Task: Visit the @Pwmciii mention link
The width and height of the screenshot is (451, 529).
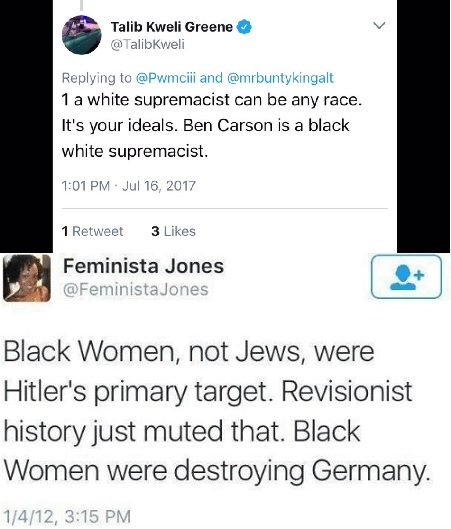Action: 166,78
